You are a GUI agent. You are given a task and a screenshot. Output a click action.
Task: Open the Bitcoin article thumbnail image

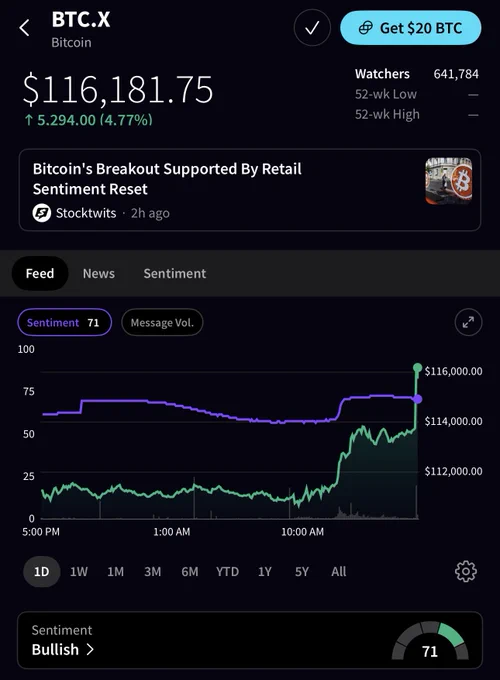click(x=448, y=180)
